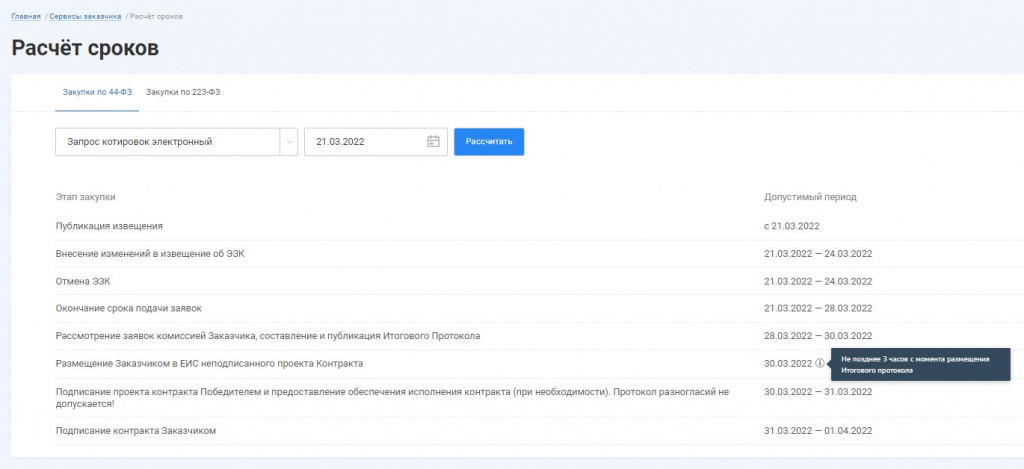
Task: Switch to the 'Закупки по 223-ФЗ' tab
Action: 183,92
